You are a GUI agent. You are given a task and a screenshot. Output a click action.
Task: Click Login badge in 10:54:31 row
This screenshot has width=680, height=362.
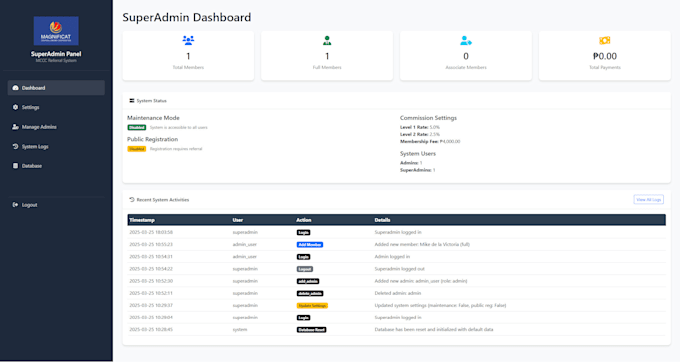[x=303, y=257]
